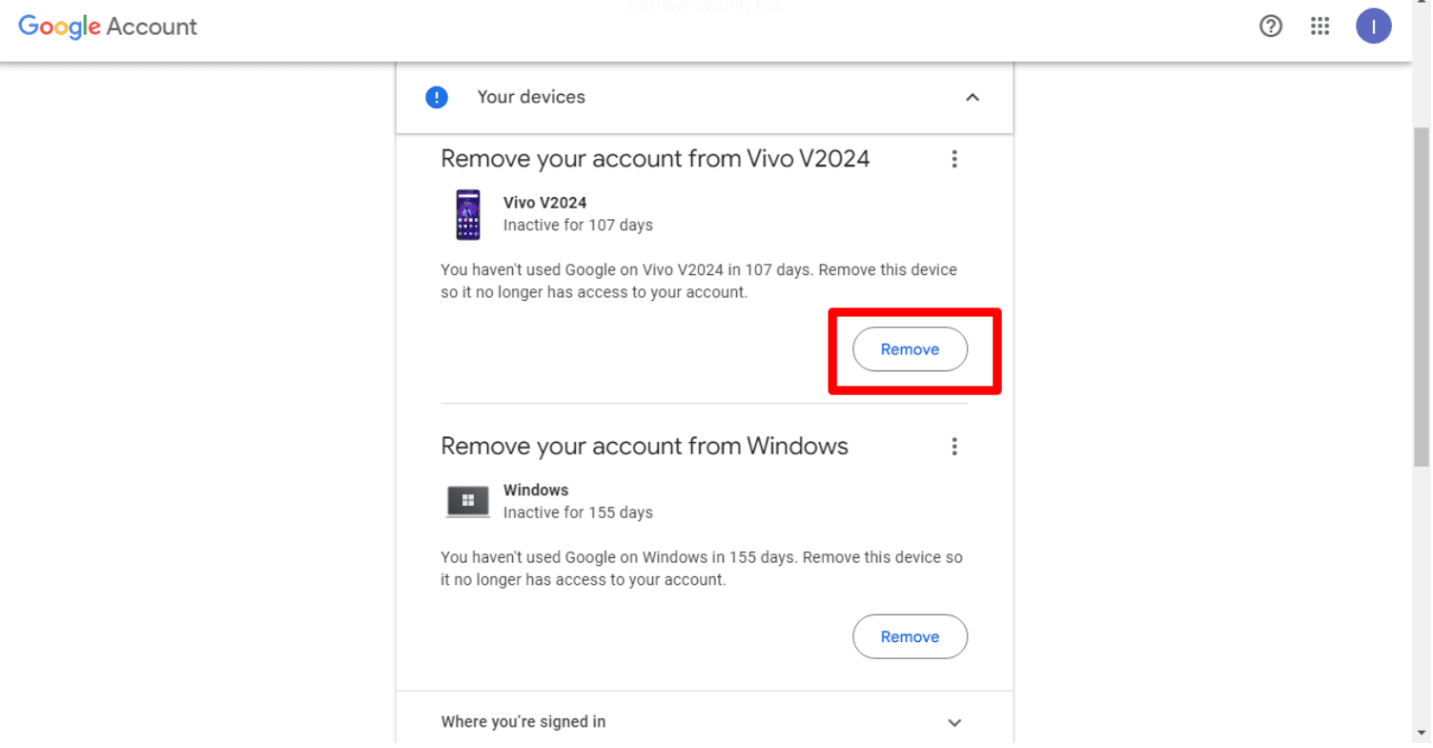The width and height of the screenshot is (1433, 748).
Task: Remove account from the Windows device
Action: click(x=909, y=637)
